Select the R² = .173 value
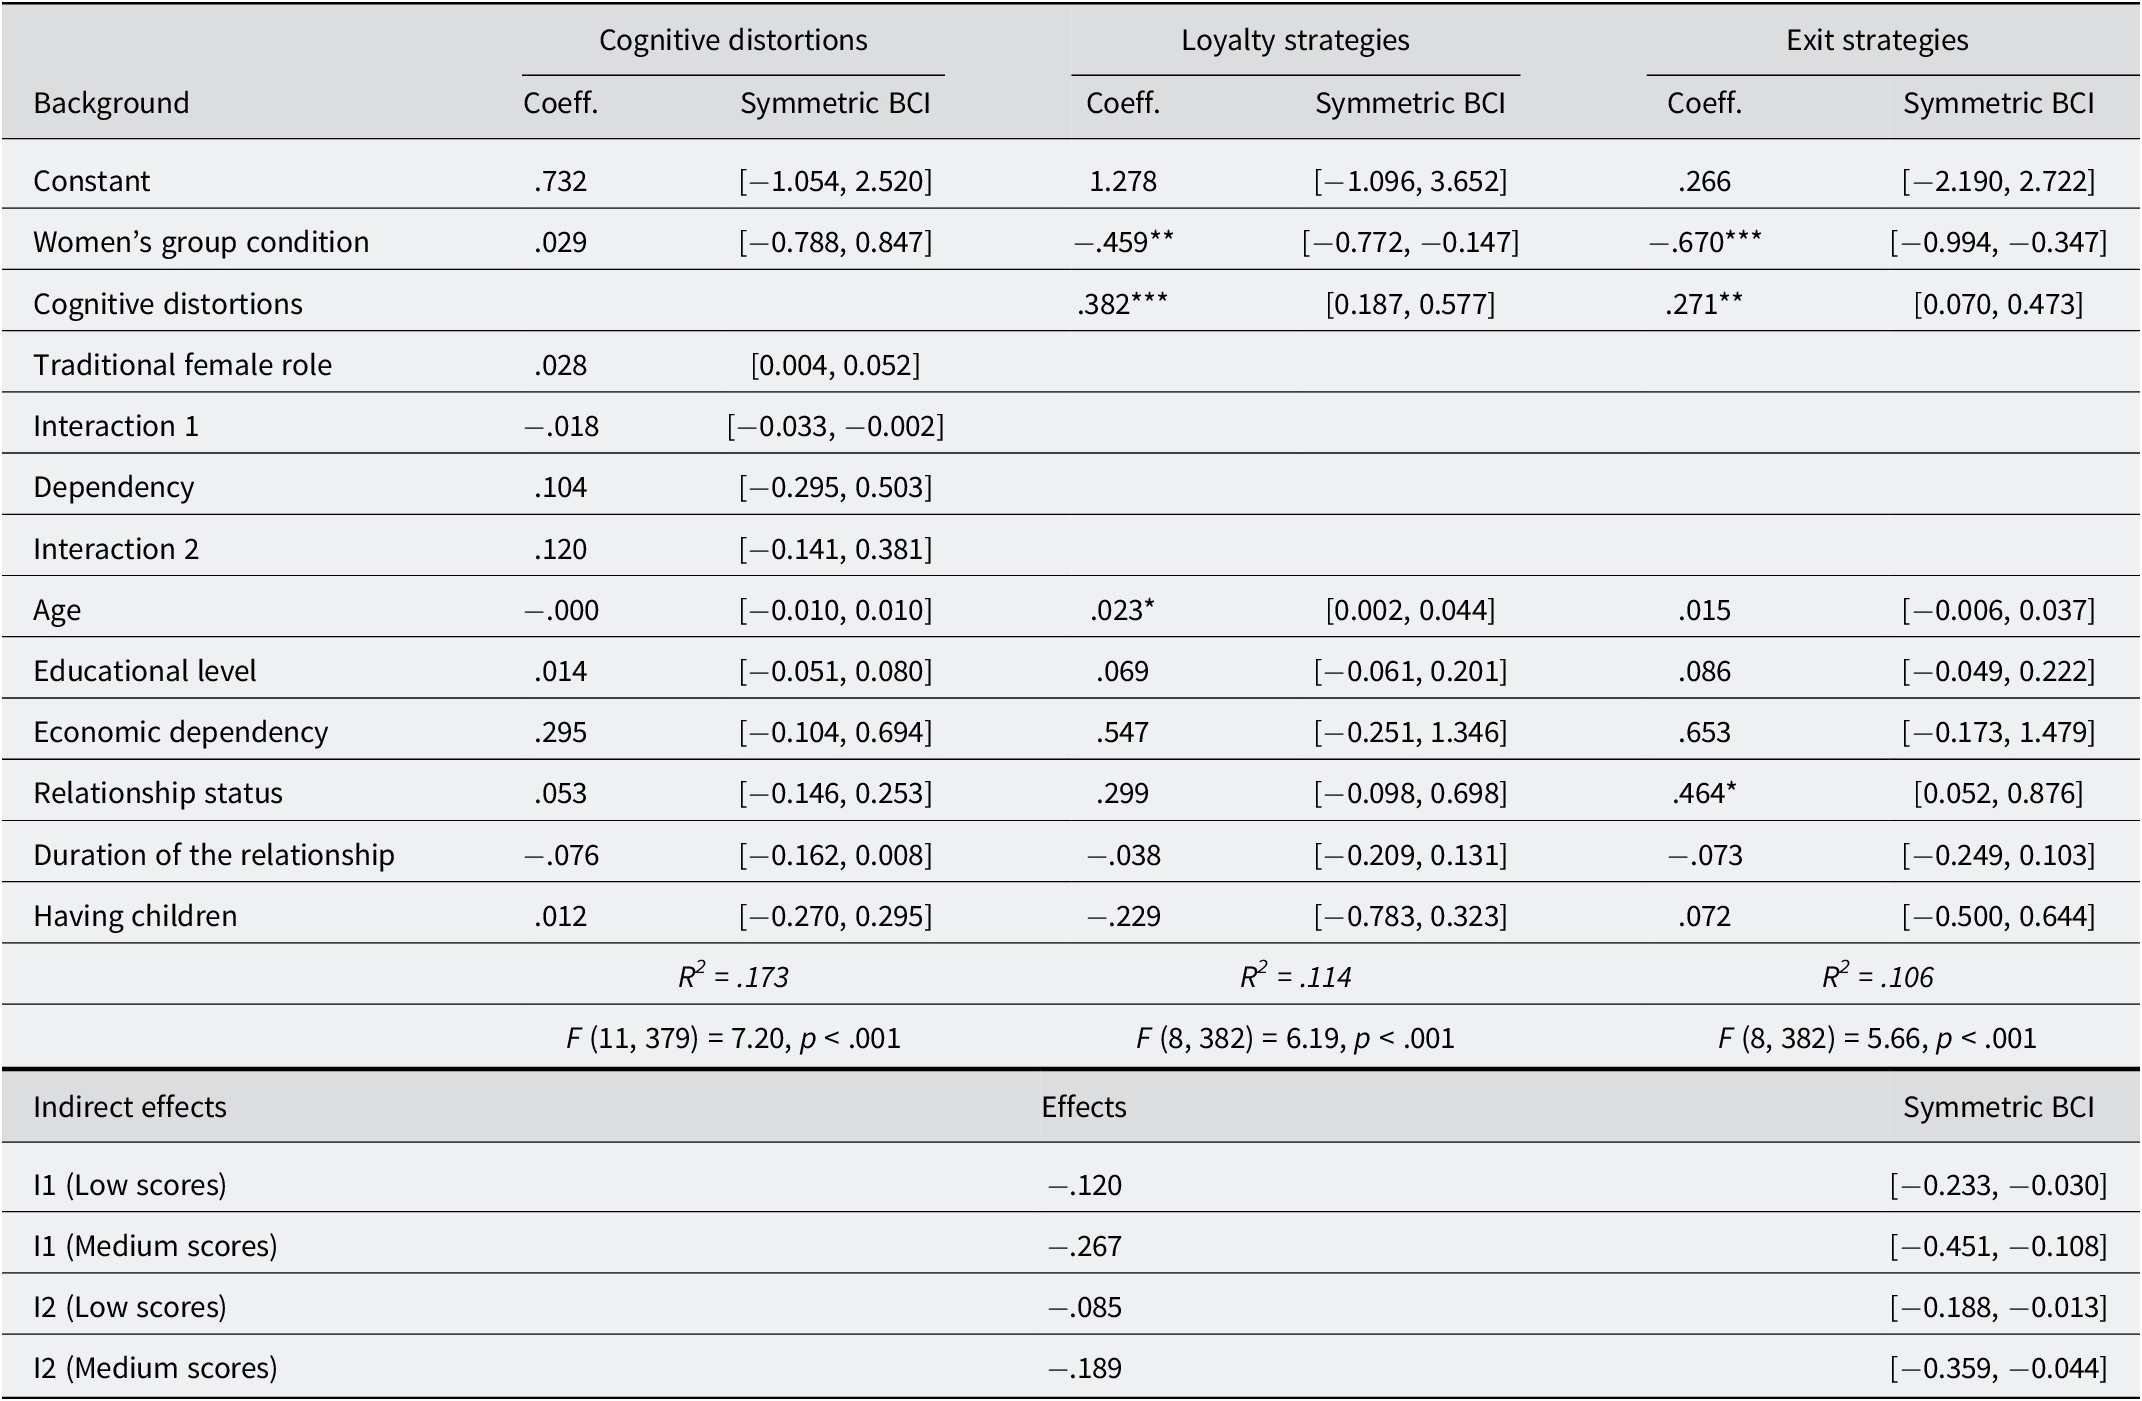Viewport: 2142px width, 1401px height. [x=733, y=976]
